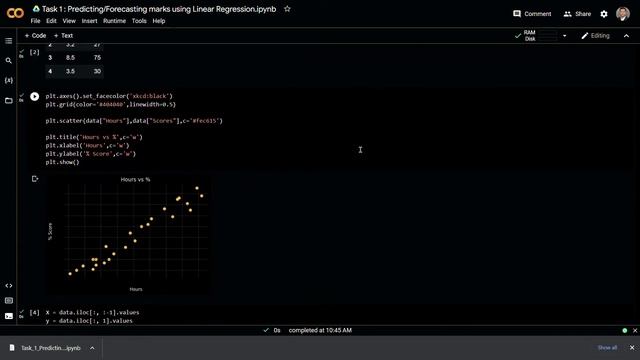
Task: Add a new Code cell
Action: tap(35, 36)
